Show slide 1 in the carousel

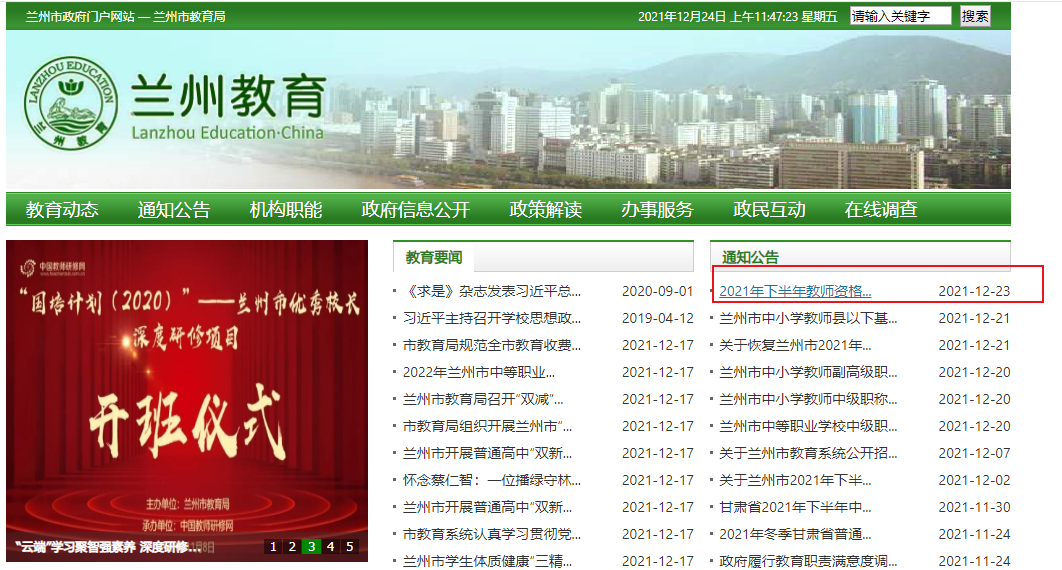(273, 546)
